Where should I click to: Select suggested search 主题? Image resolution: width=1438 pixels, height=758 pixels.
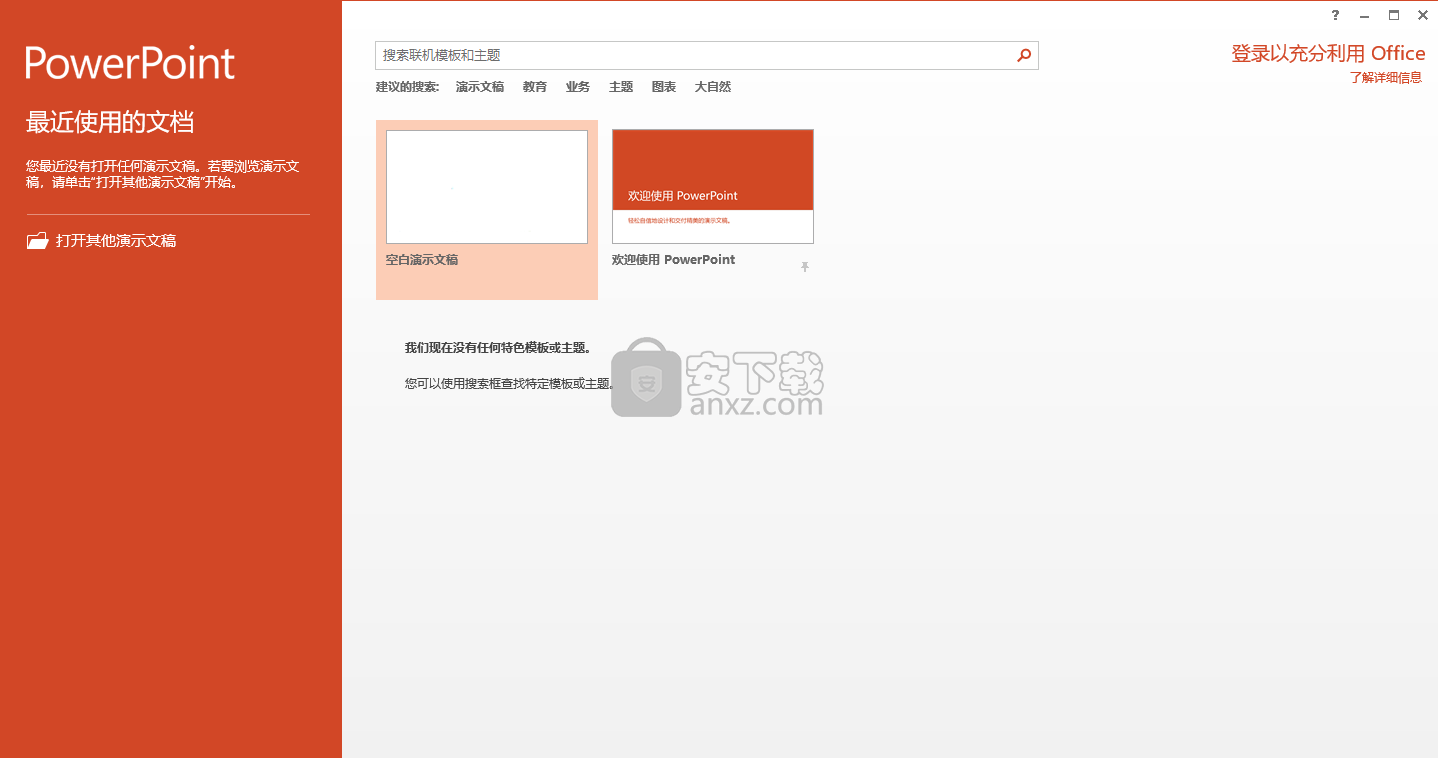coord(621,87)
